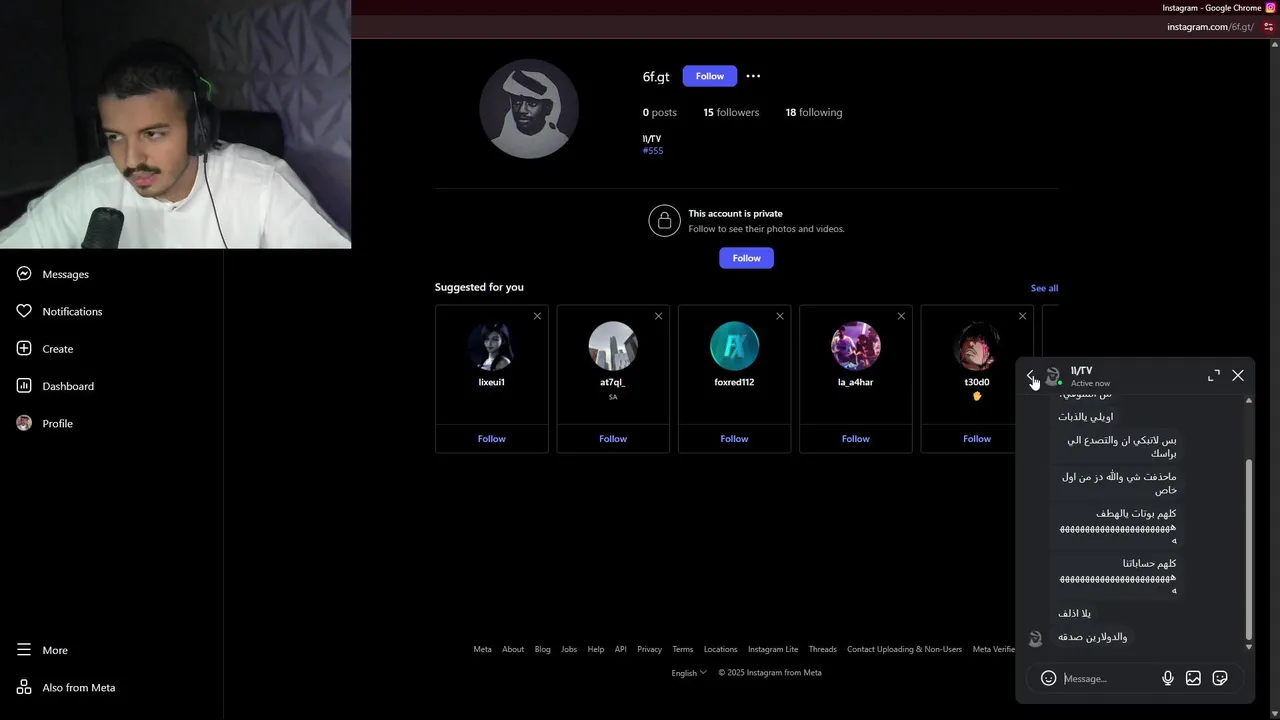1280x720 pixels.
Task: Click chat scroll down arrow
Action: coord(1248,647)
